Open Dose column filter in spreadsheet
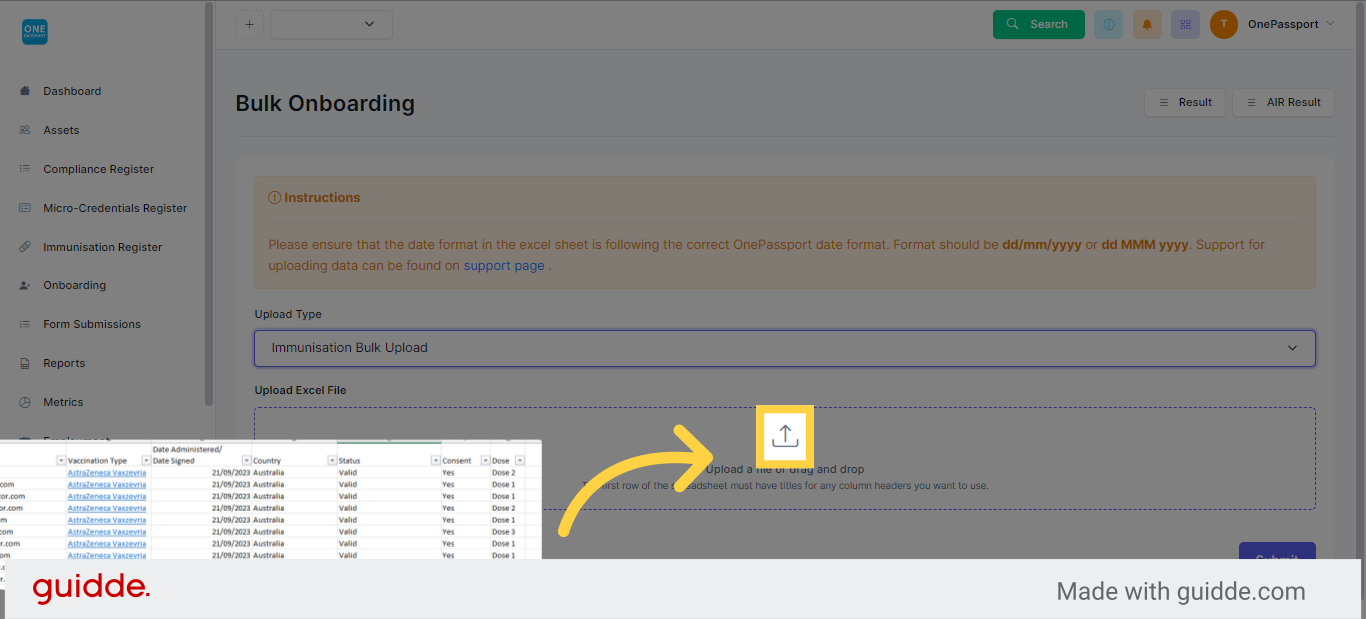 [x=520, y=461]
